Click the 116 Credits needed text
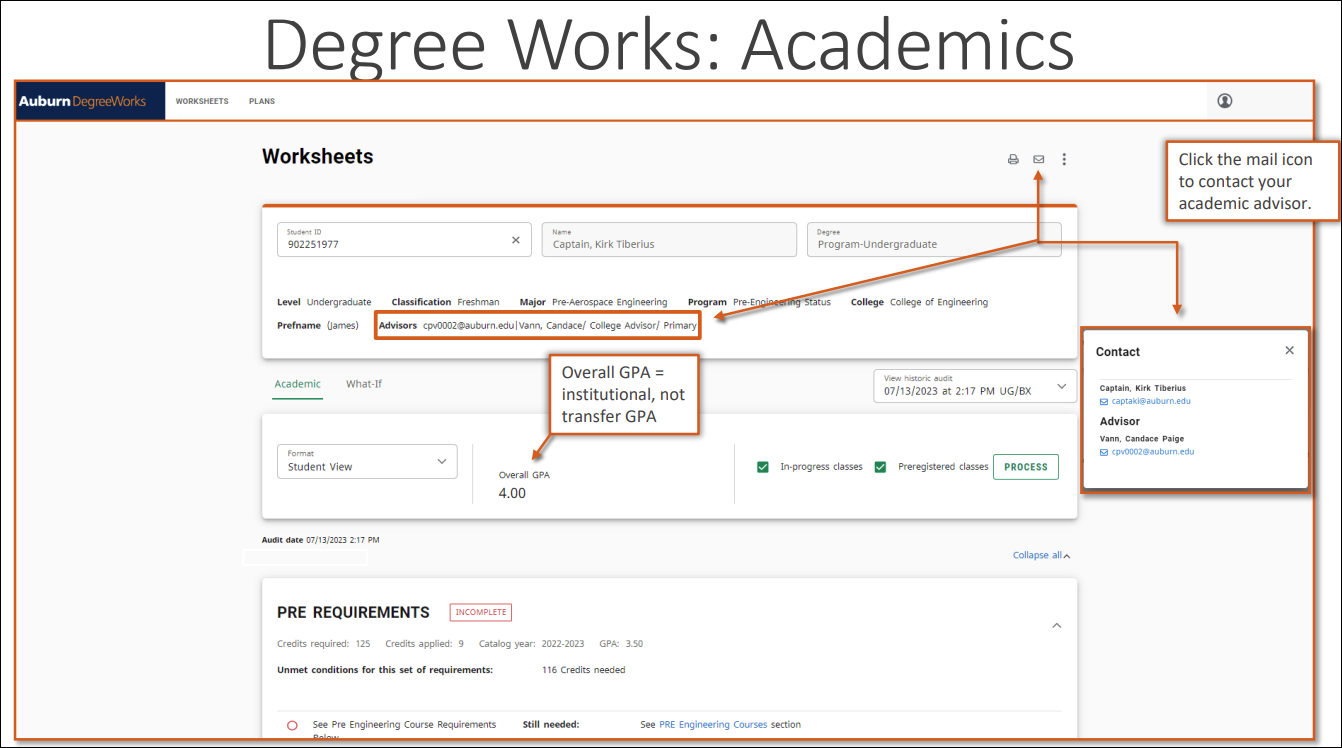This screenshot has width=1342, height=748. pos(584,670)
